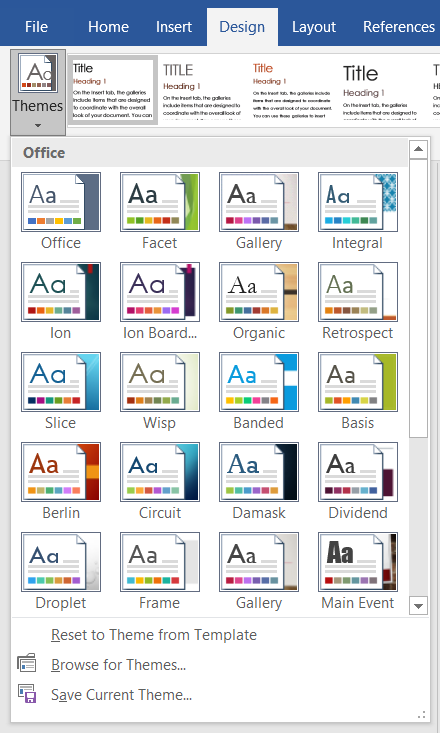The width and height of the screenshot is (440, 733).
Task: Click the gallery scroll up arrow
Action: point(418,149)
